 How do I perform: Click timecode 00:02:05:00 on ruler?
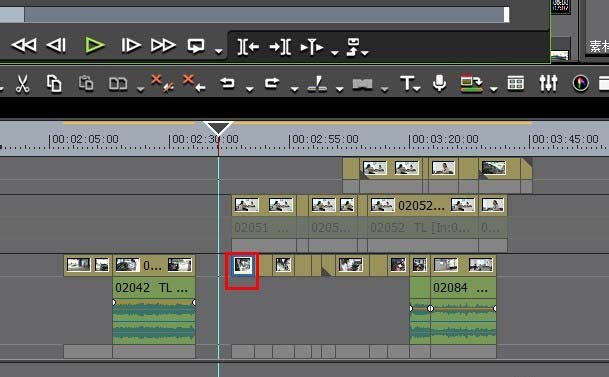[x=85, y=139]
